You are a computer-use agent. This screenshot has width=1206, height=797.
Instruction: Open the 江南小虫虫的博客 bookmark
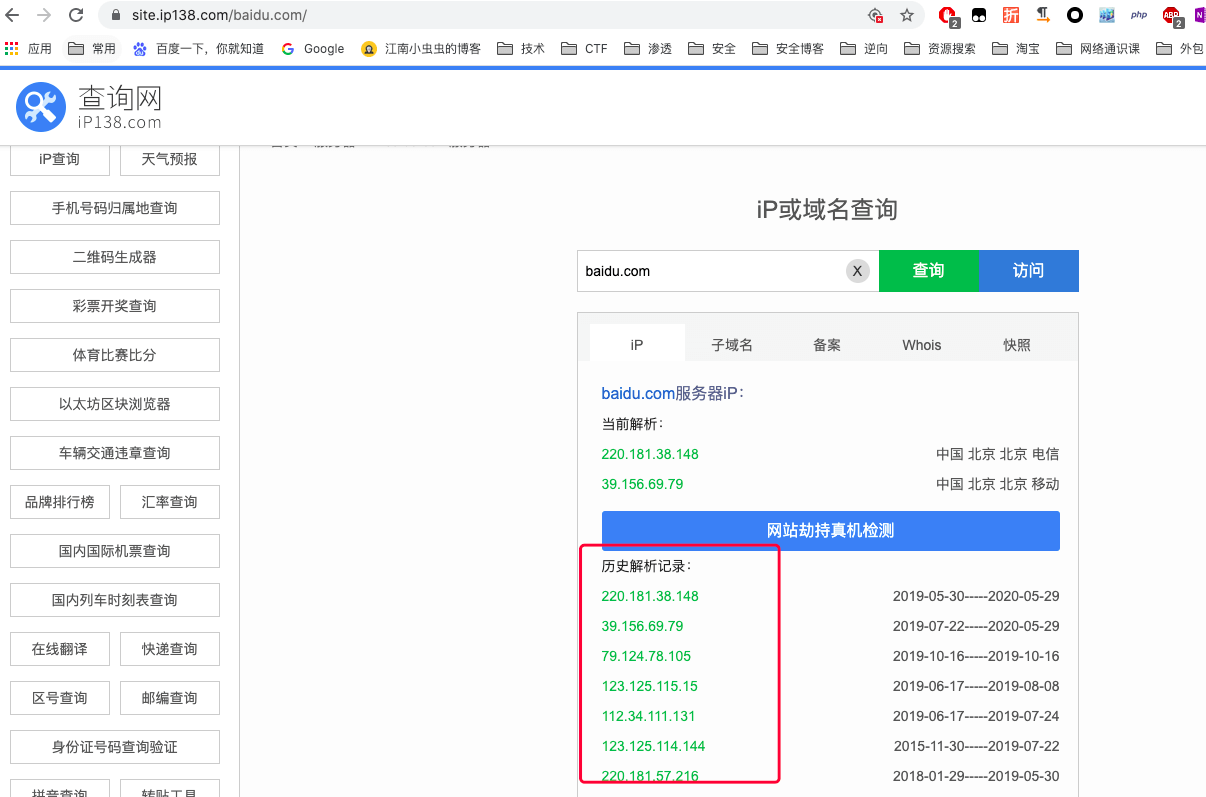[x=421, y=48]
